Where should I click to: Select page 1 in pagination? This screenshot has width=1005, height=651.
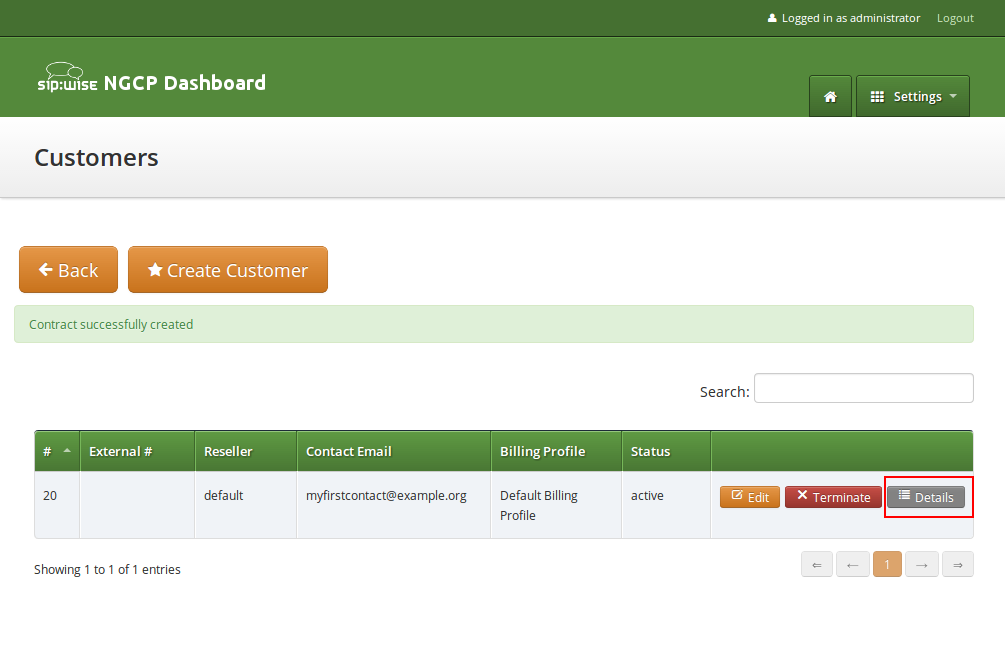[887, 564]
